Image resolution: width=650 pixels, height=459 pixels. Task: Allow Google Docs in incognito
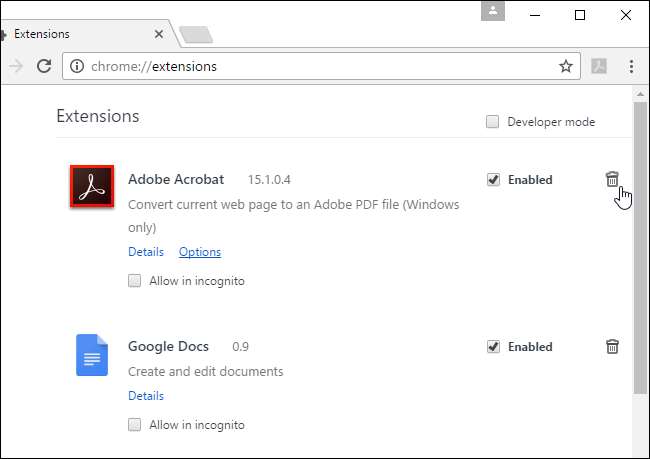coord(135,425)
